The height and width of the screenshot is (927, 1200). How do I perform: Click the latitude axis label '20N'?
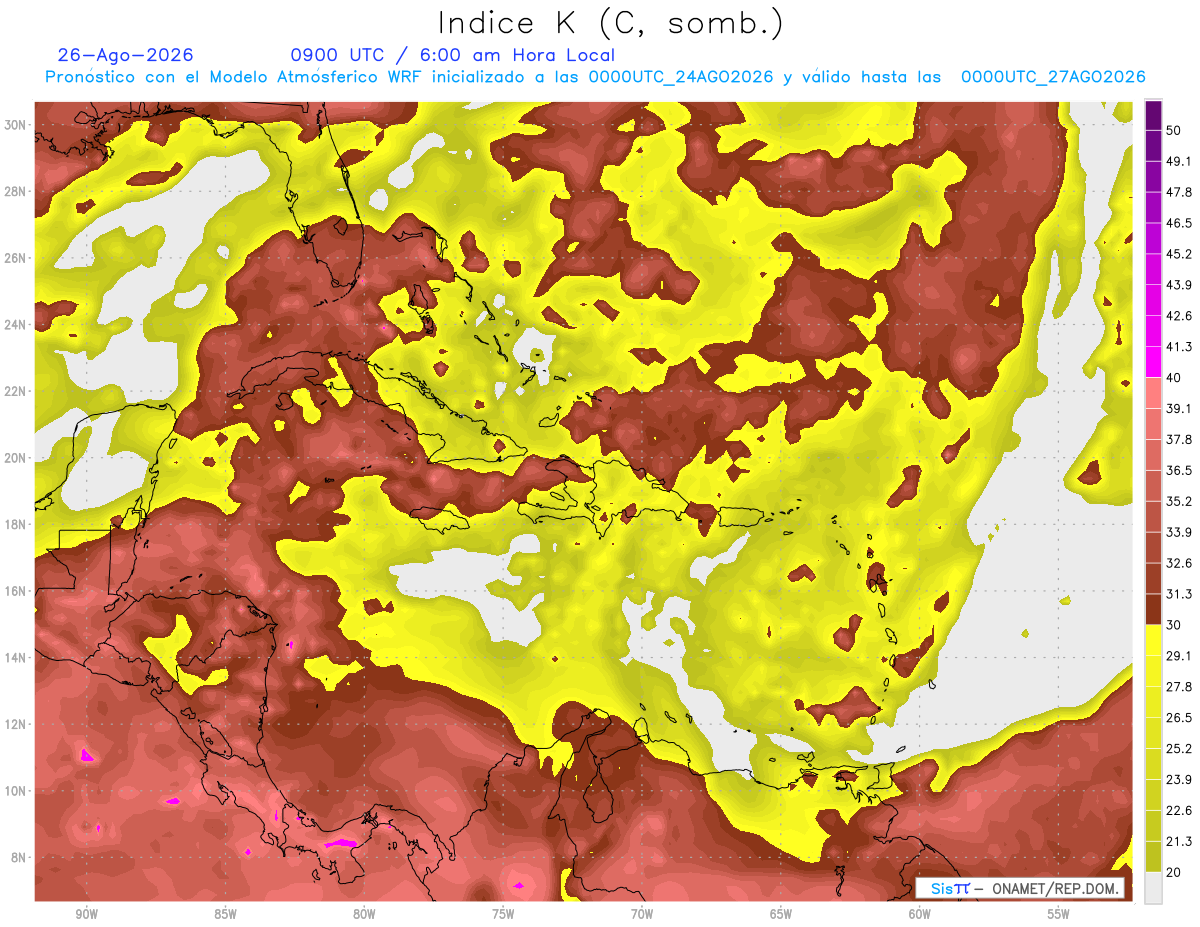(17, 458)
